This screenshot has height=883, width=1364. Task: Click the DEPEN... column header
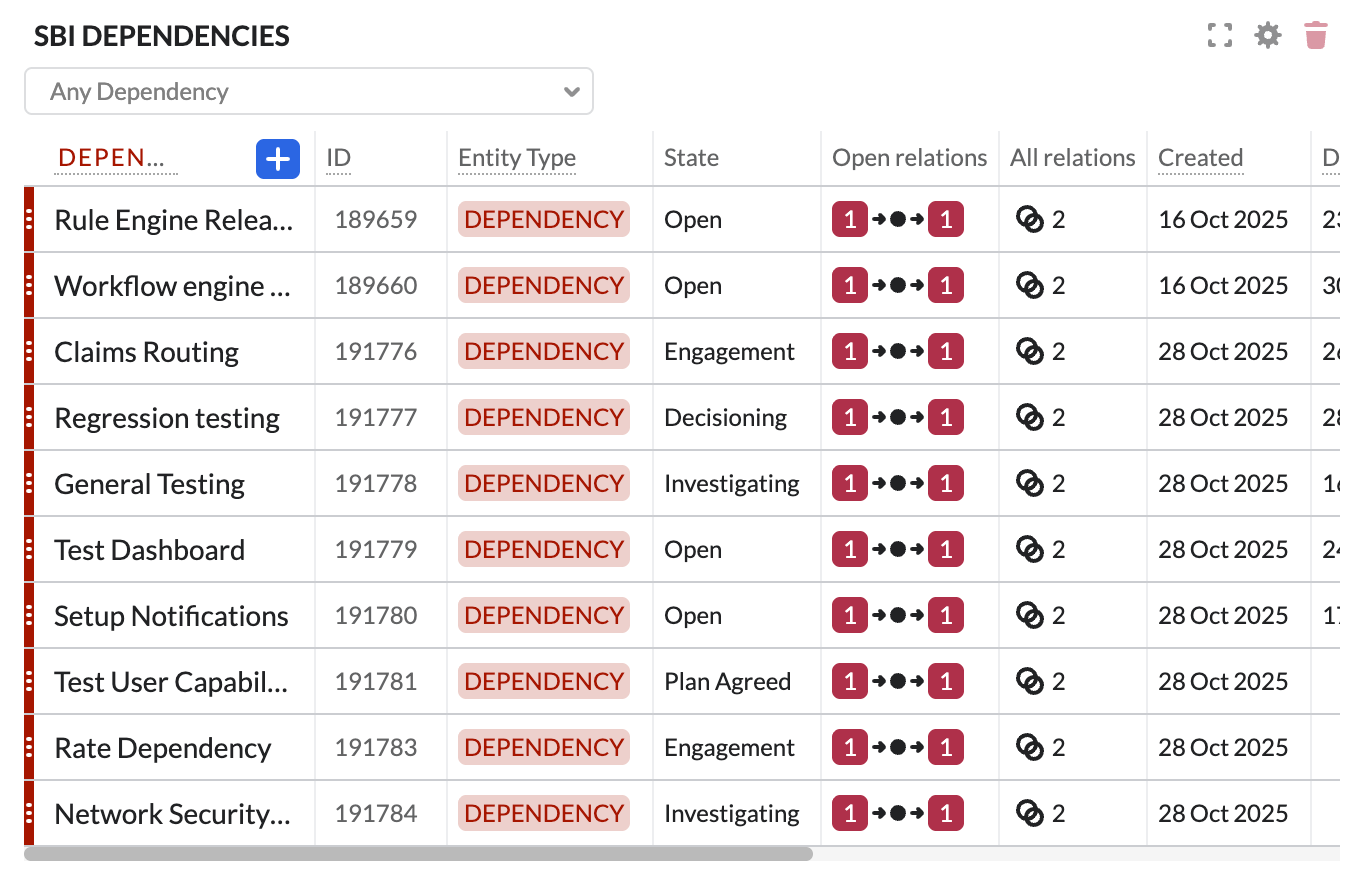click(111, 158)
